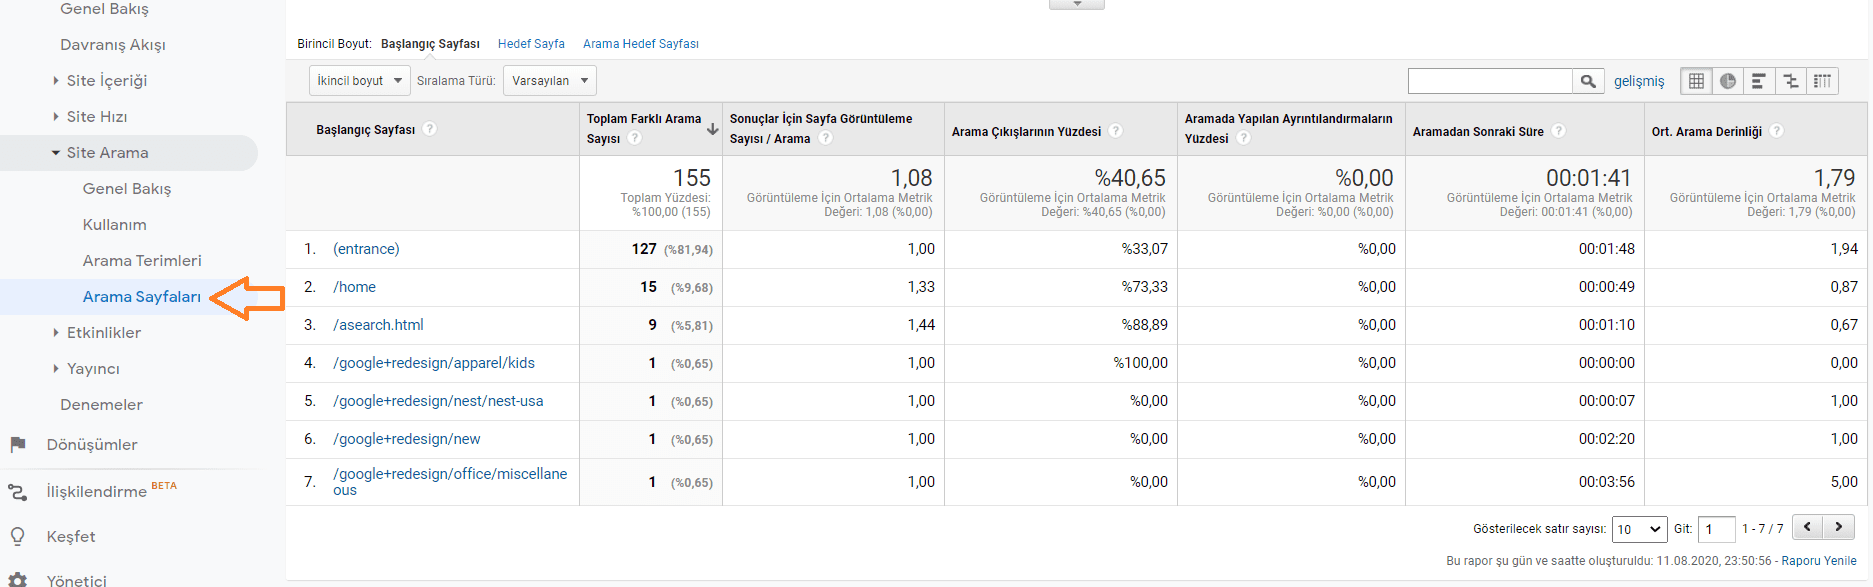Switch primary dimension to Hedef Sayfa
The height and width of the screenshot is (587, 1873).
[x=531, y=44]
